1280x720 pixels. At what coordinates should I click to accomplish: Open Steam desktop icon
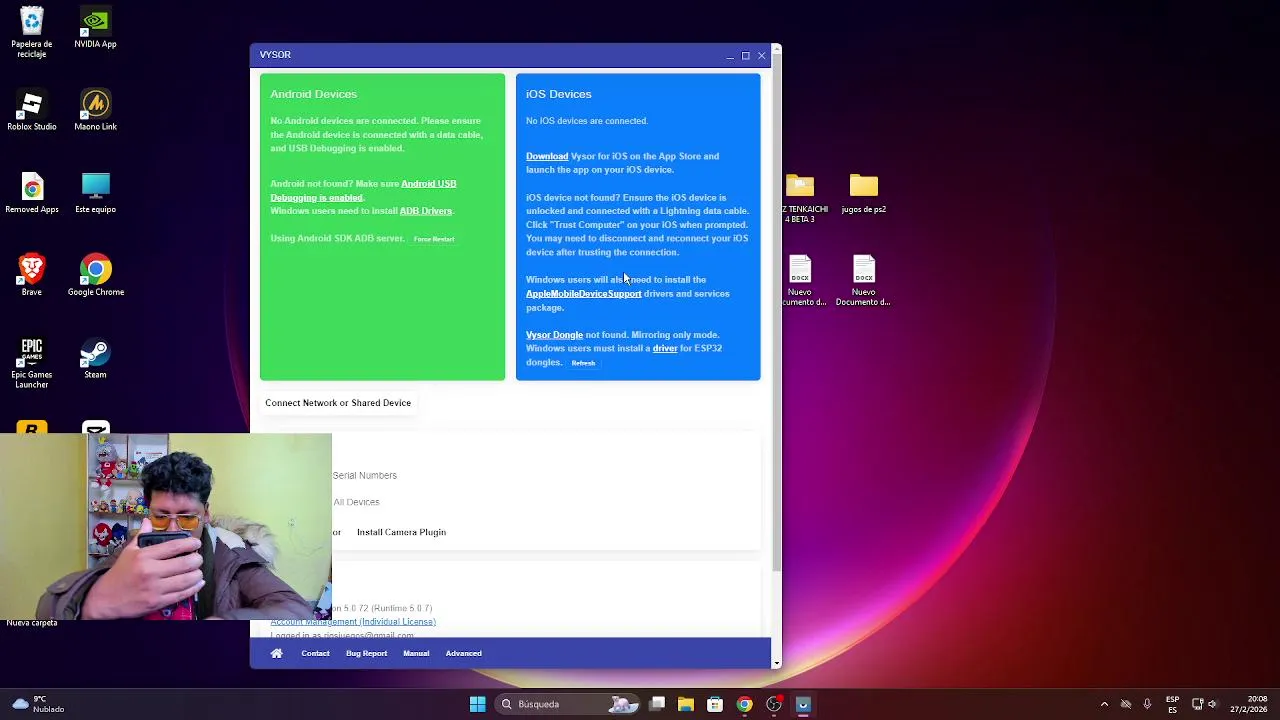(95, 359)
